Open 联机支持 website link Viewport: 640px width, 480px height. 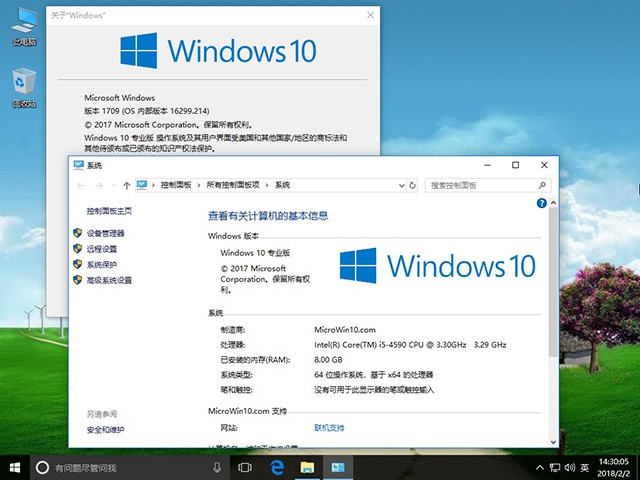click(329, 428)
